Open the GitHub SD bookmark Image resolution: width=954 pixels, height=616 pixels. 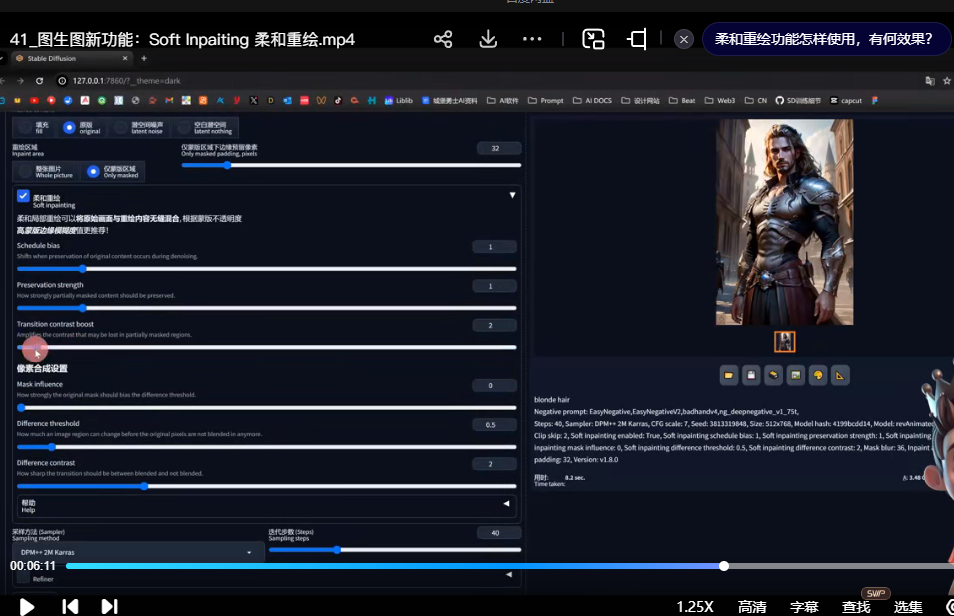coord(798,100)
